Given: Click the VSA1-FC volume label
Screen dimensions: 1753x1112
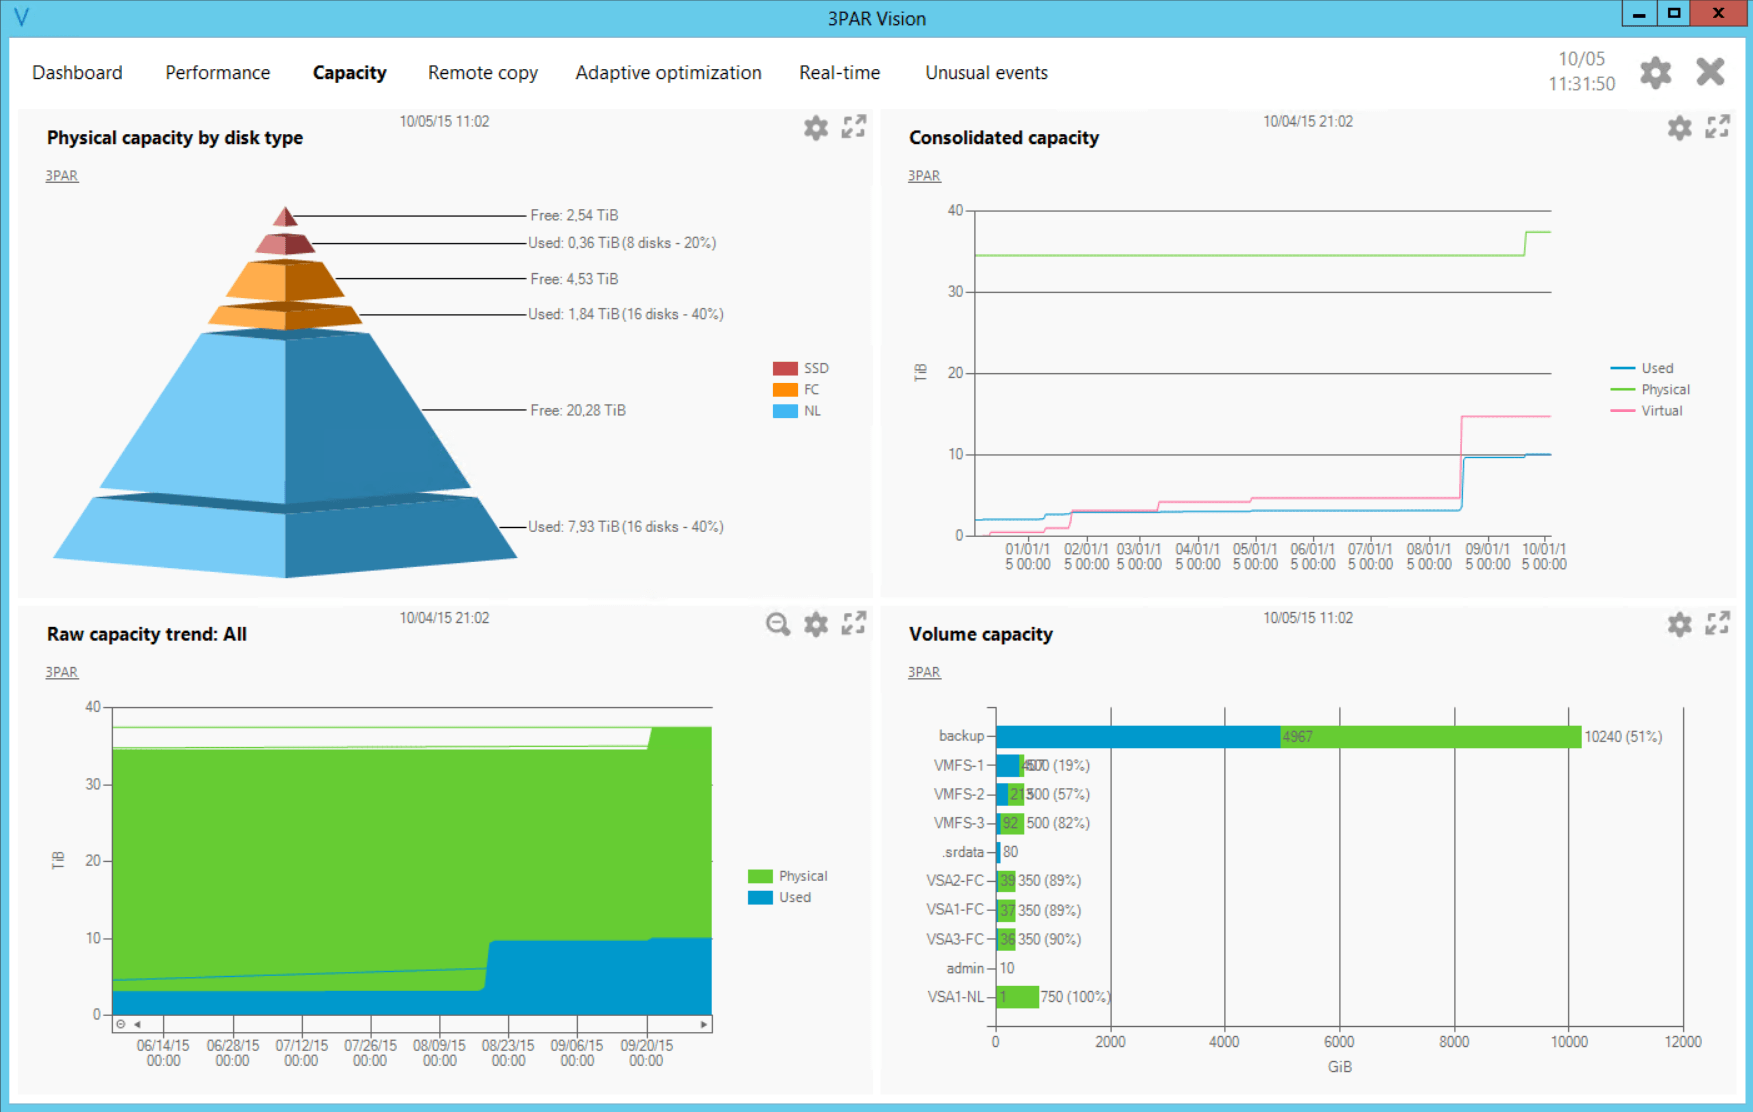Looking at the screenshot, I should click(x=955, y=910).
